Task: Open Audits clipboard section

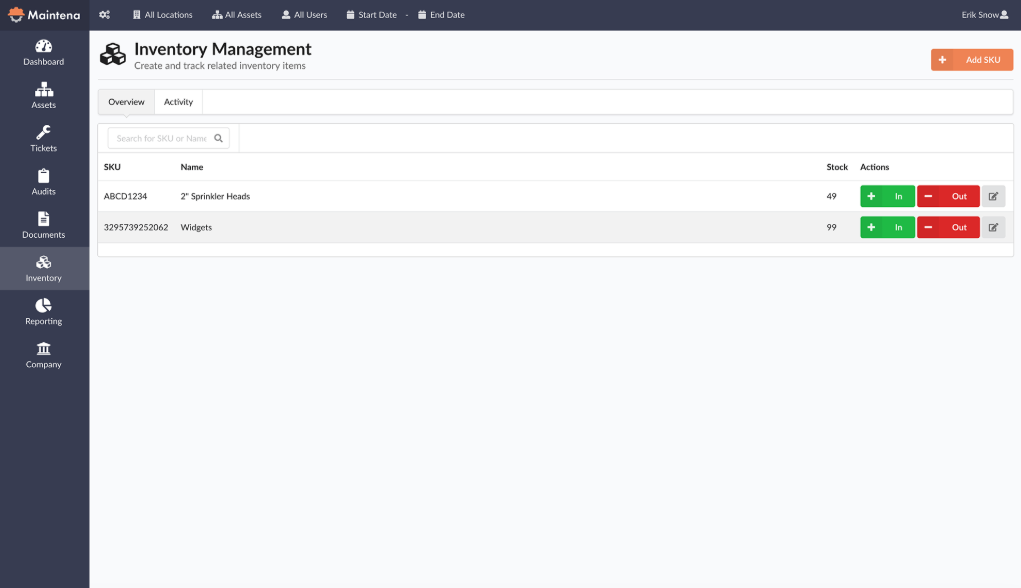Action: point(44,182)
